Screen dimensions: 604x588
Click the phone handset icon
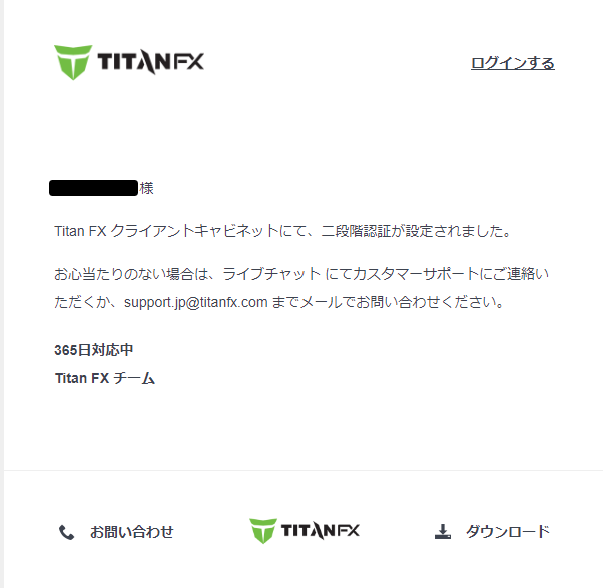[66, 533]
